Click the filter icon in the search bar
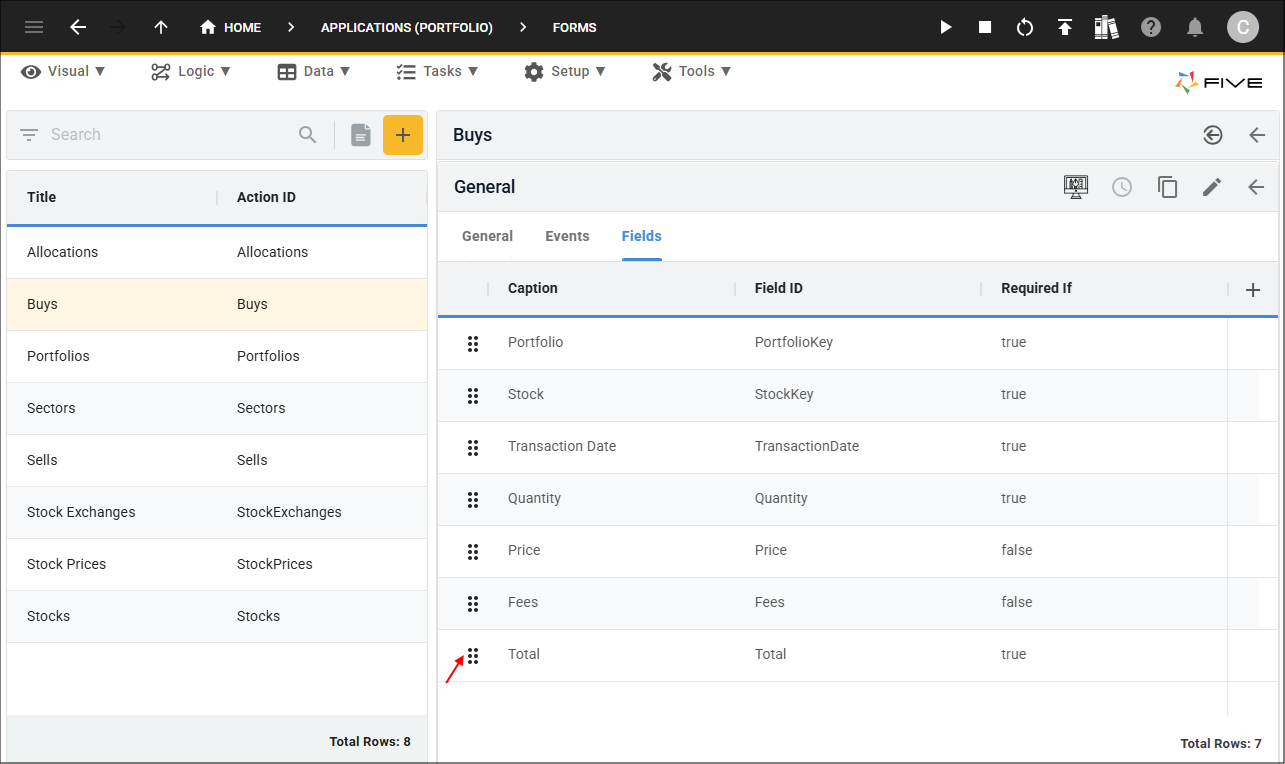1285x764 pixels. click(x=28, y=134)
